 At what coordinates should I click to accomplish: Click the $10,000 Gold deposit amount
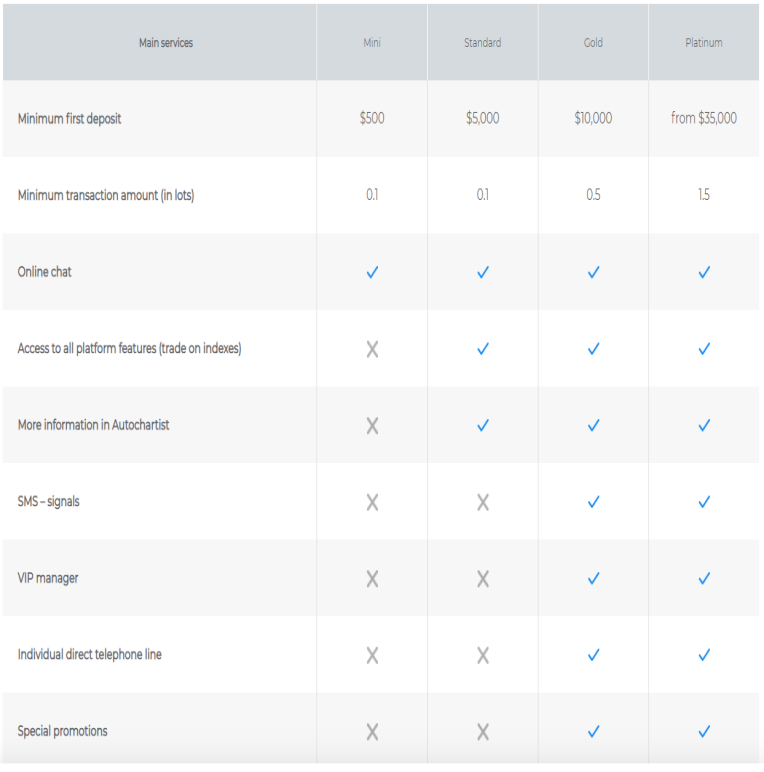593,118
